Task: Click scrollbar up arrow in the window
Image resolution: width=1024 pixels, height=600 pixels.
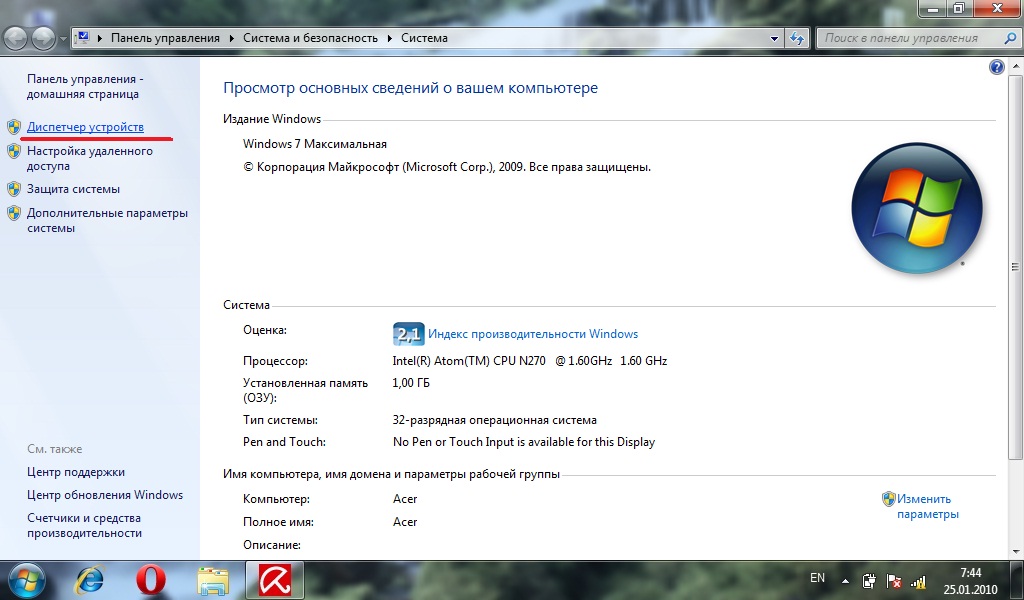Action: (1016, 66)
